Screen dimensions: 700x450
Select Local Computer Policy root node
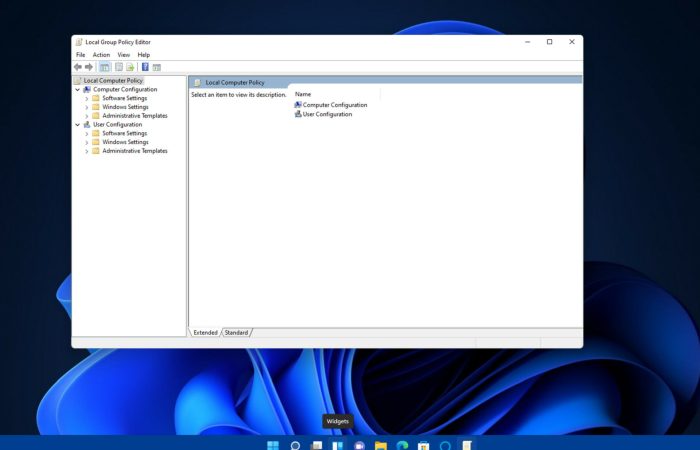coord(113,81)
